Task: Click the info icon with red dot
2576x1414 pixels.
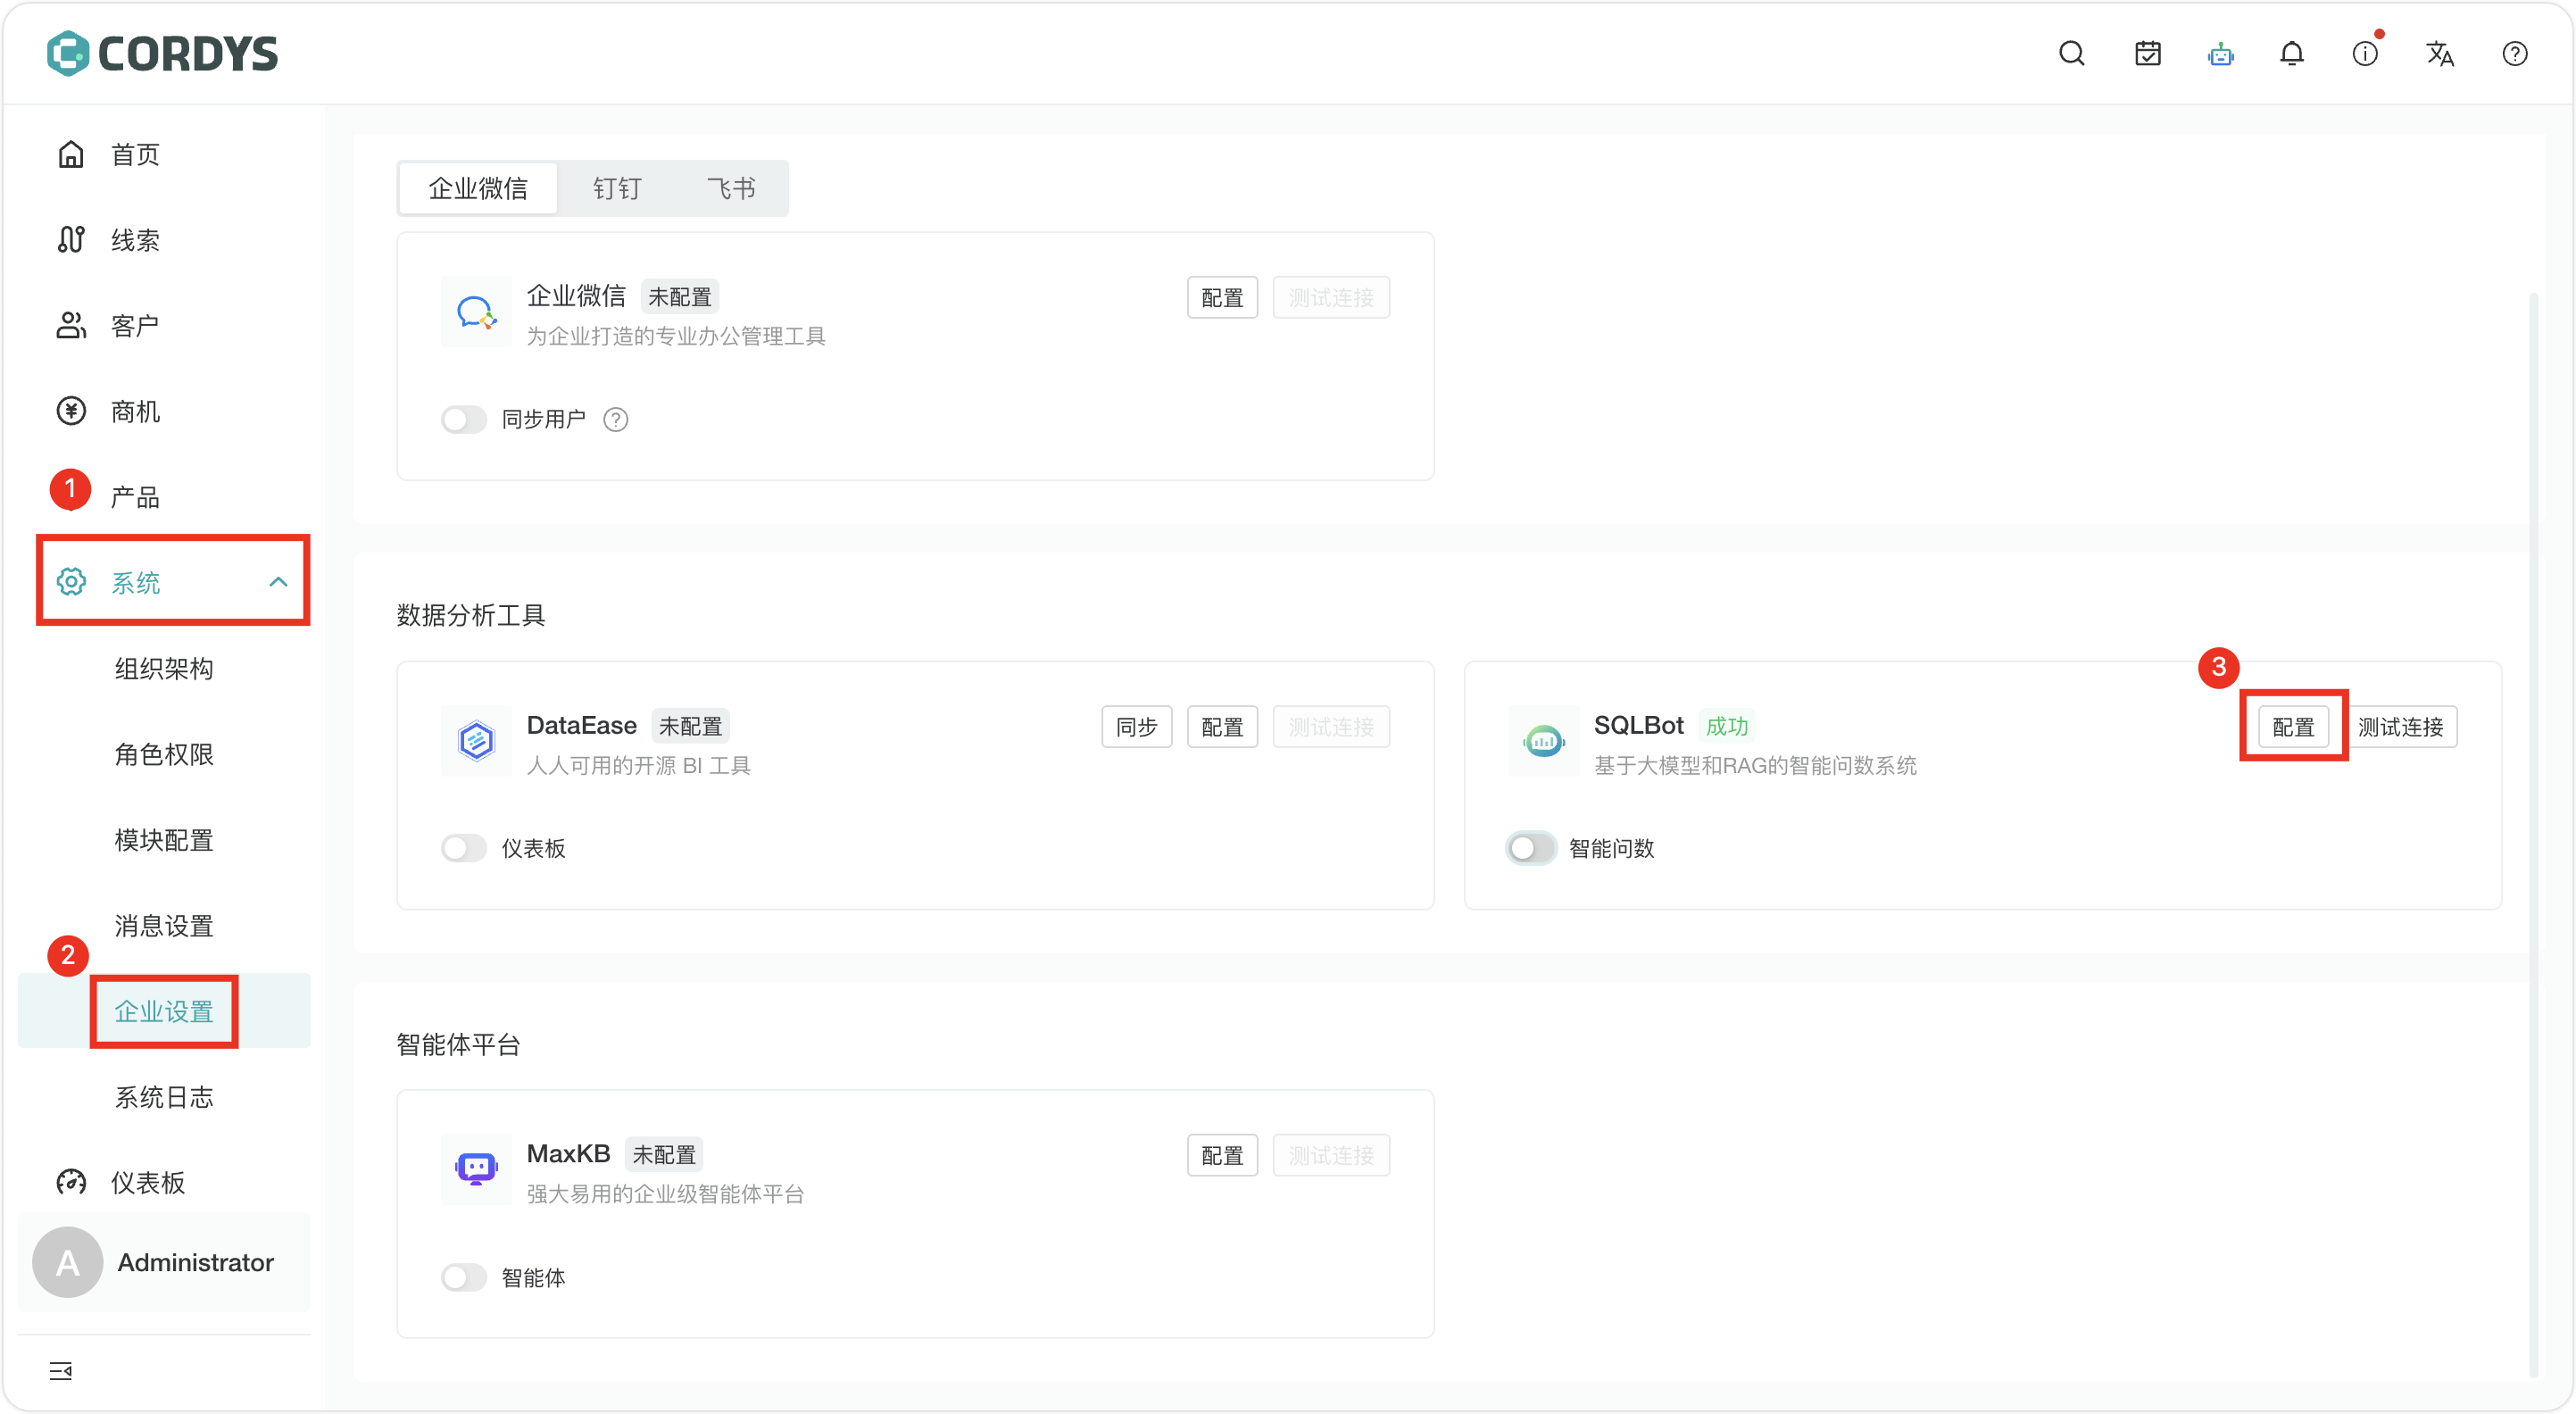Action: [2365, 54]
